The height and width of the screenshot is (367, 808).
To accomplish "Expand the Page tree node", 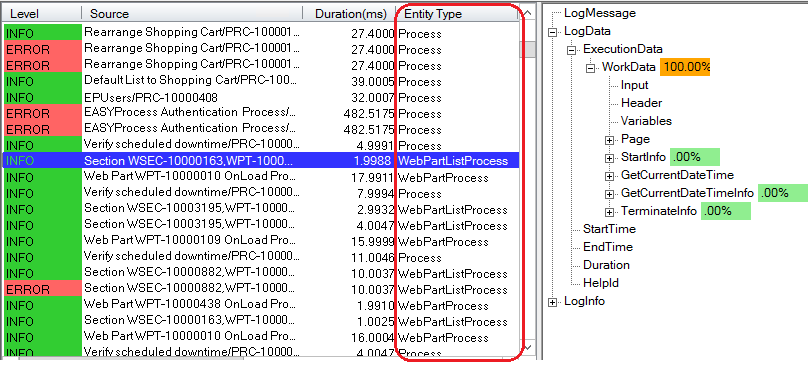I will pos(610,140).
